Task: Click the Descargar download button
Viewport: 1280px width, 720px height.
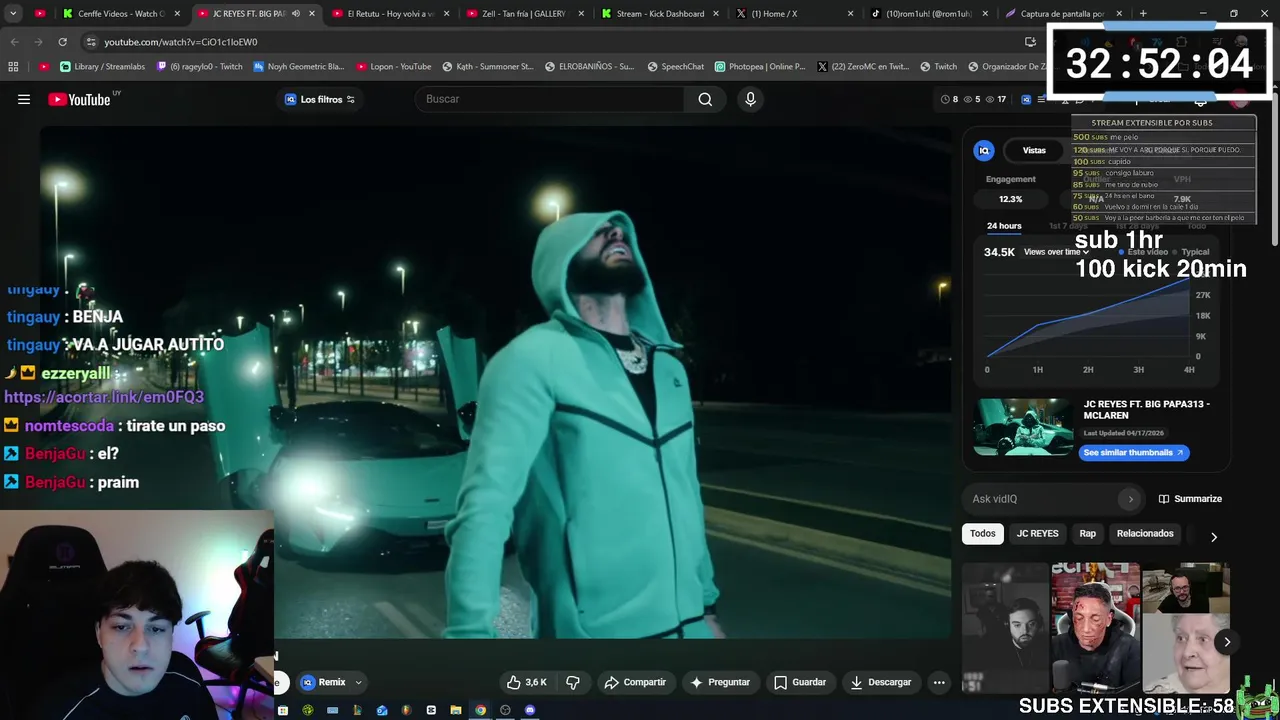Action: tap(881, 682)
